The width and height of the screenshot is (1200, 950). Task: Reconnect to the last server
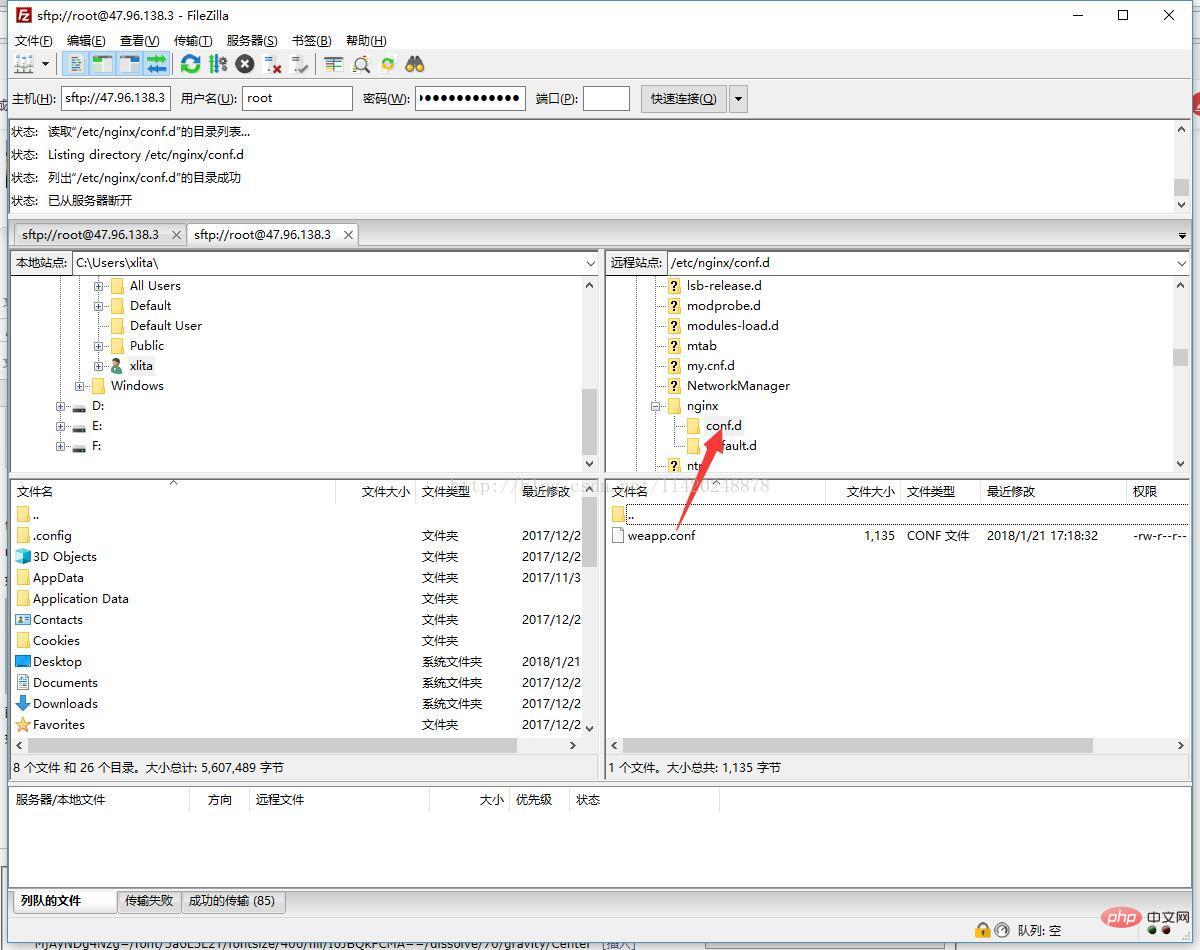[299, 64]
